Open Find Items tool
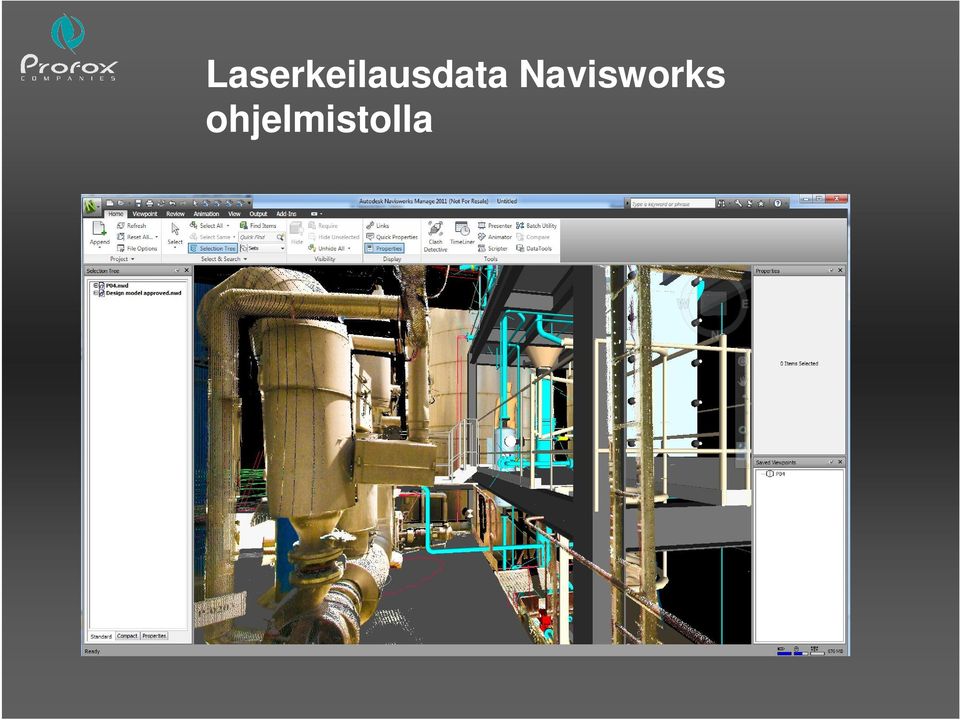 coord(258,226)
